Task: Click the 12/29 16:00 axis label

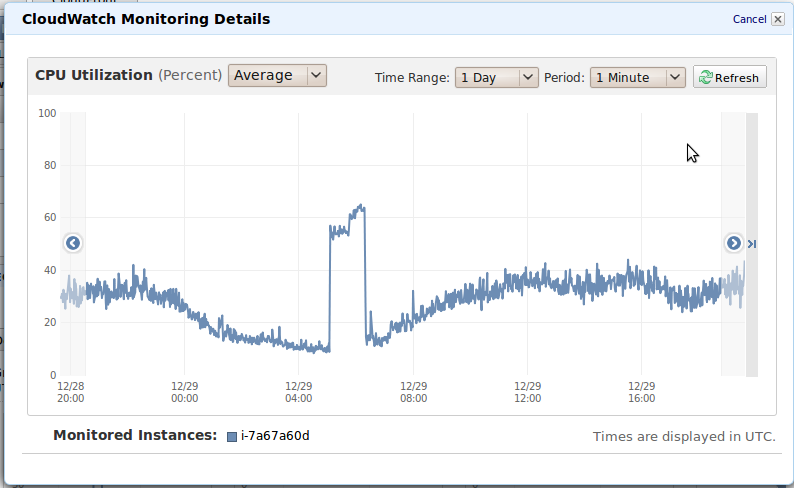Action: [x=642, y=392]
